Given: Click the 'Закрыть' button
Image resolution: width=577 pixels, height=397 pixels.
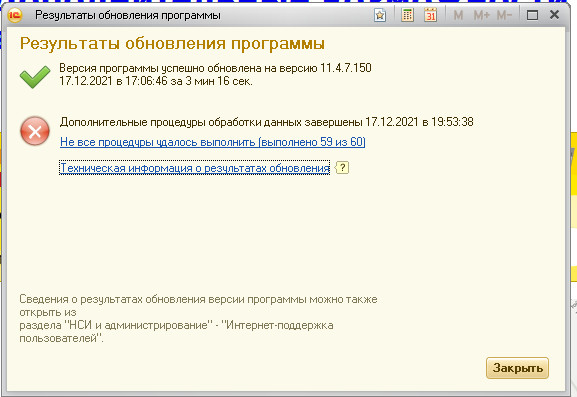Looking at the screenshot, I should tap(517, 368).
